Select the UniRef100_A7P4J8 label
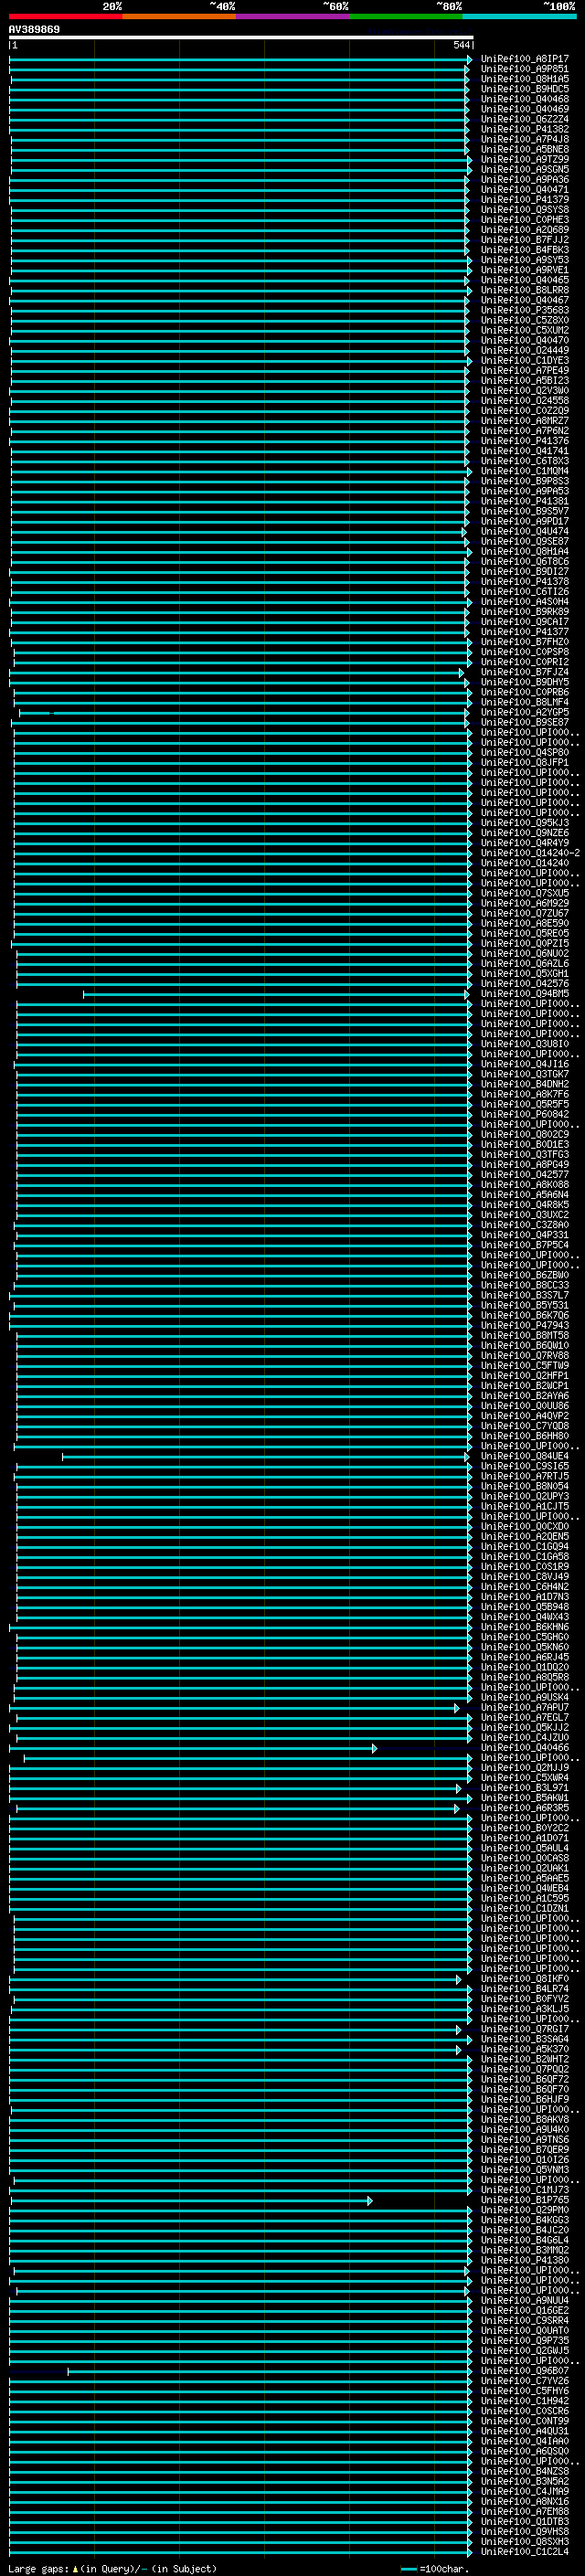 coord(524,139)
